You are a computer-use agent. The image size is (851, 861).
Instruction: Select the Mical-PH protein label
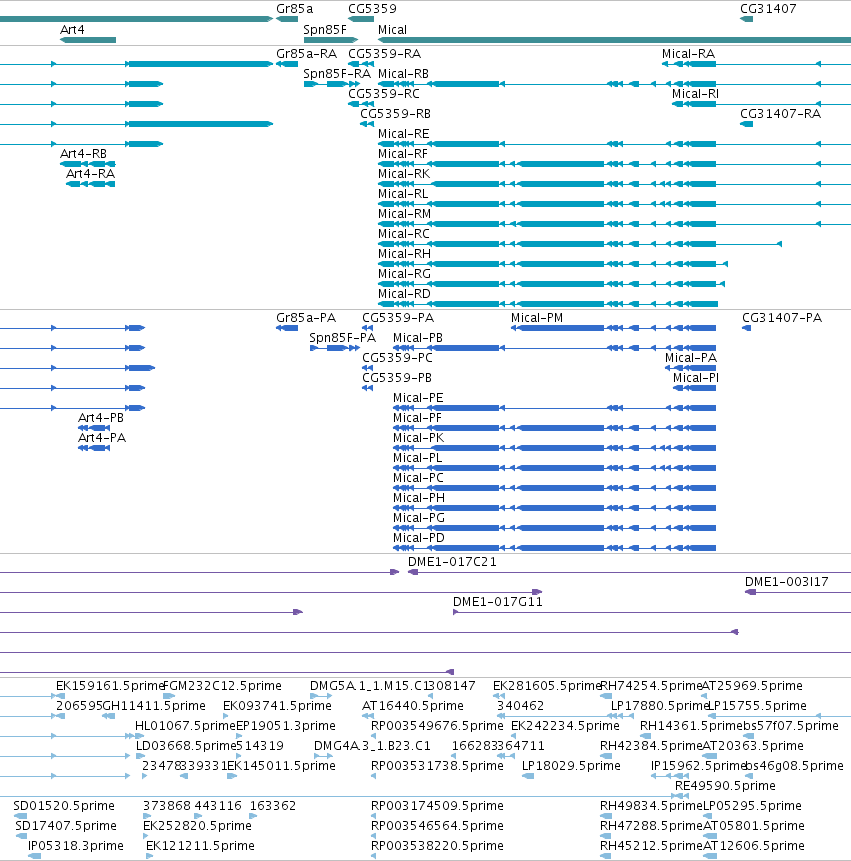(x=419, y=498)
